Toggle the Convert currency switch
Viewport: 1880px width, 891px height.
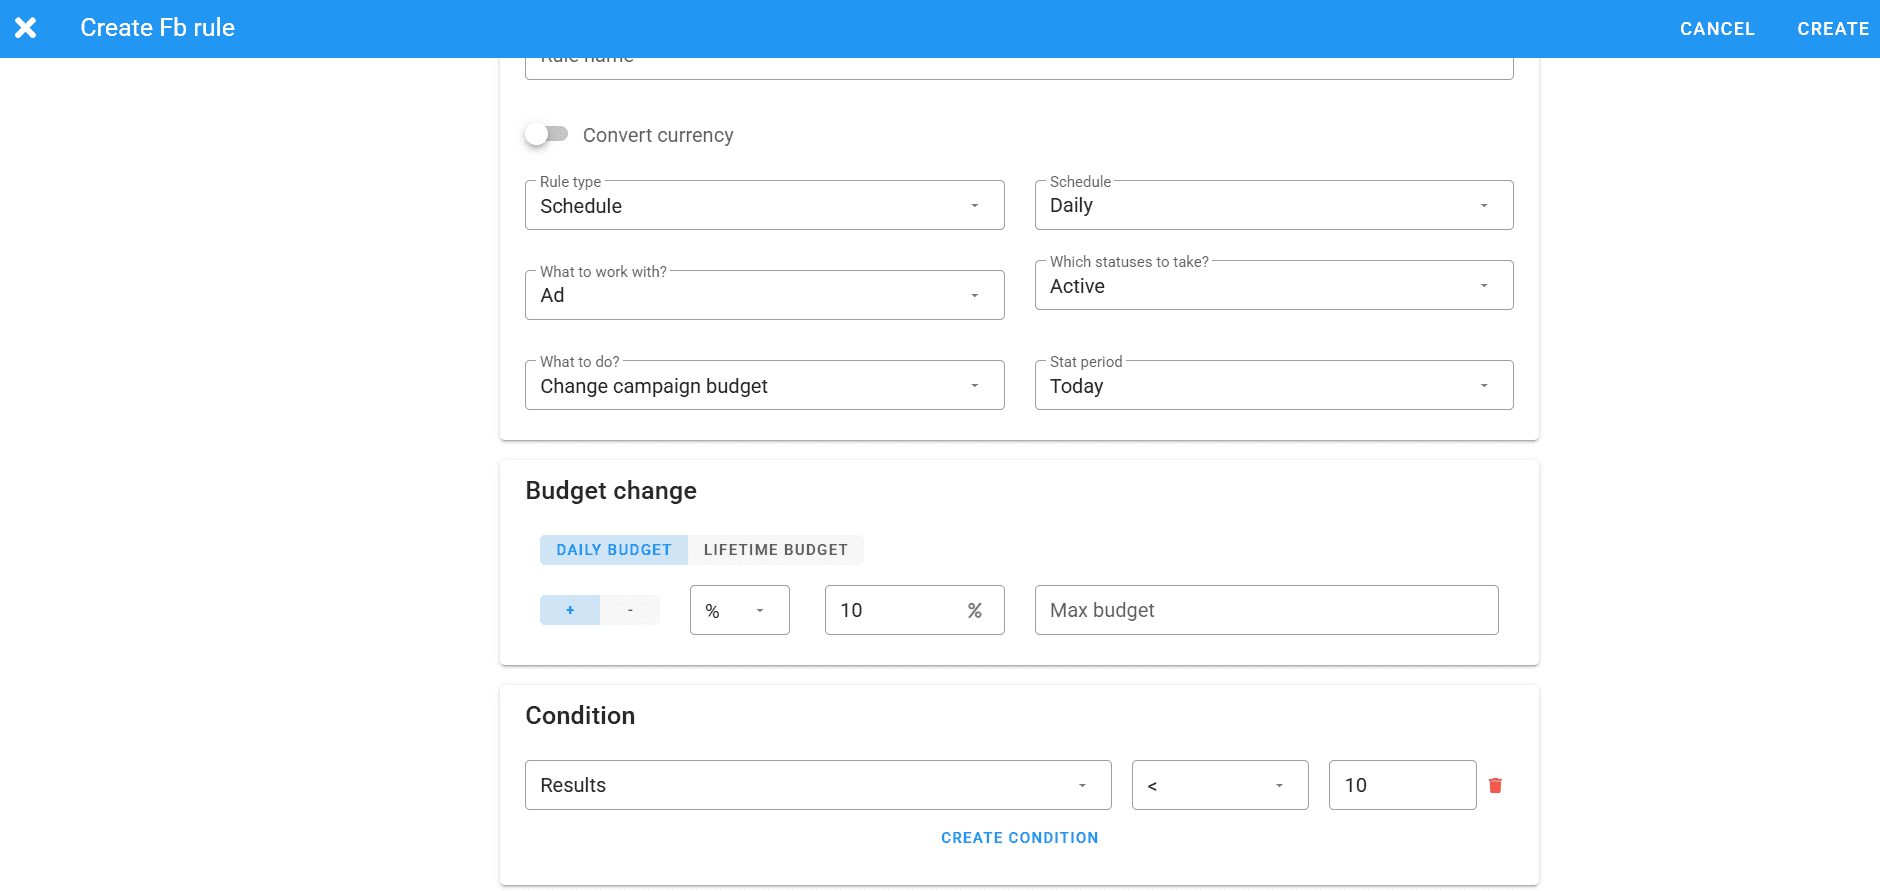pyautogui.click(x=546, y=134)
